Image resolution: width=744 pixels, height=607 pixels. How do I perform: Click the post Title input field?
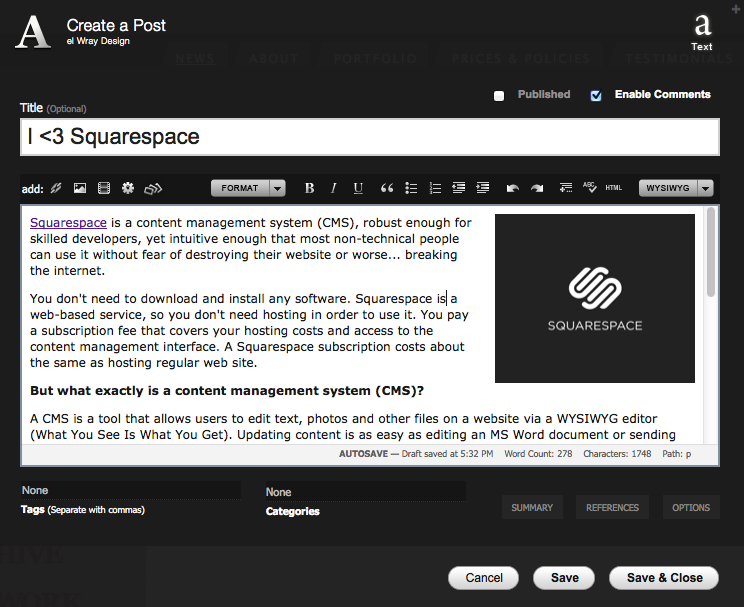pyautogui.click(x=370, y=137)
